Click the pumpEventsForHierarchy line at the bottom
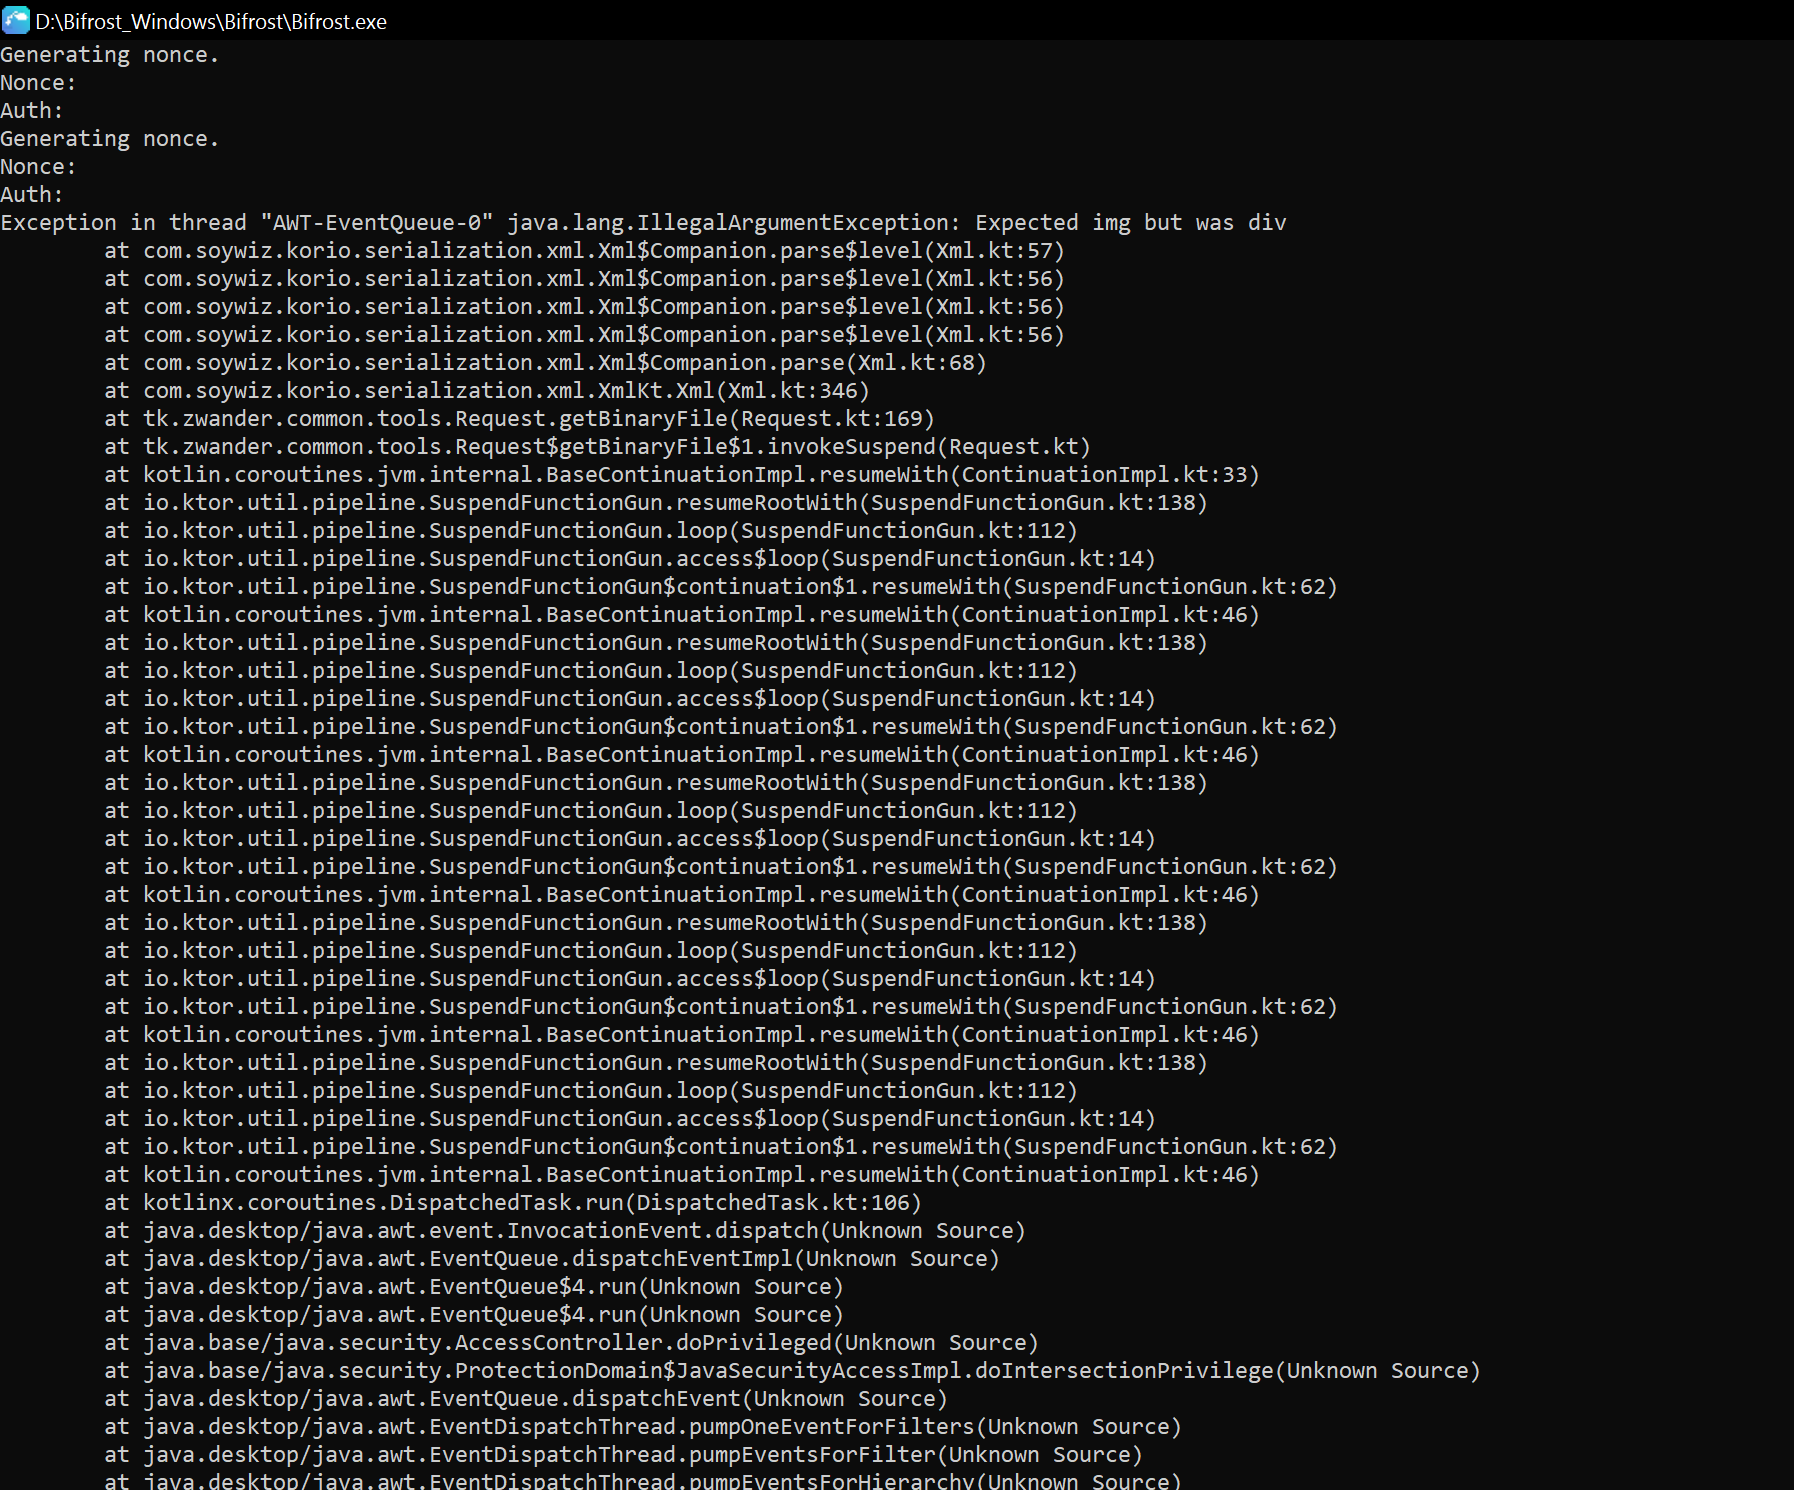The image size is (1794, 1490). point(640,1480)
